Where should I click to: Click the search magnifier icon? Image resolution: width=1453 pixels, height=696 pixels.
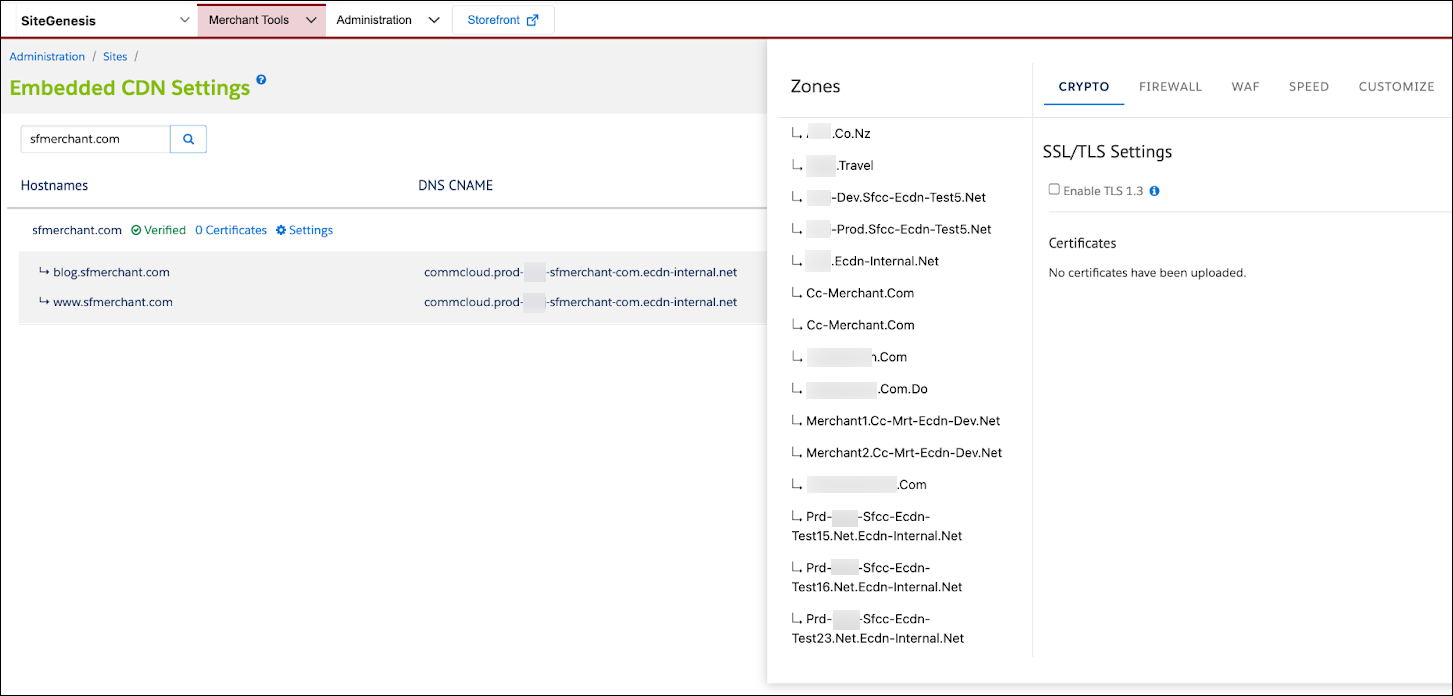[x=188, y=139]
